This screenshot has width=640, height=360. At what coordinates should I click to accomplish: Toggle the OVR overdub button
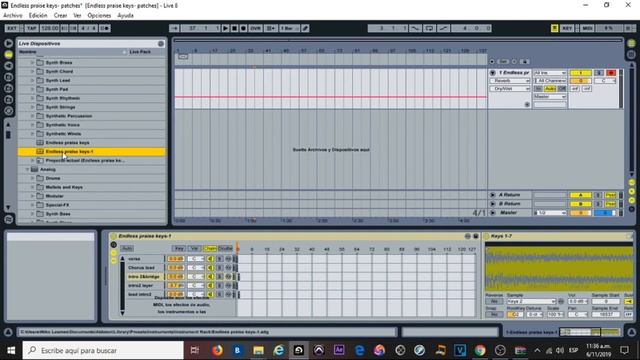(256, 28)
